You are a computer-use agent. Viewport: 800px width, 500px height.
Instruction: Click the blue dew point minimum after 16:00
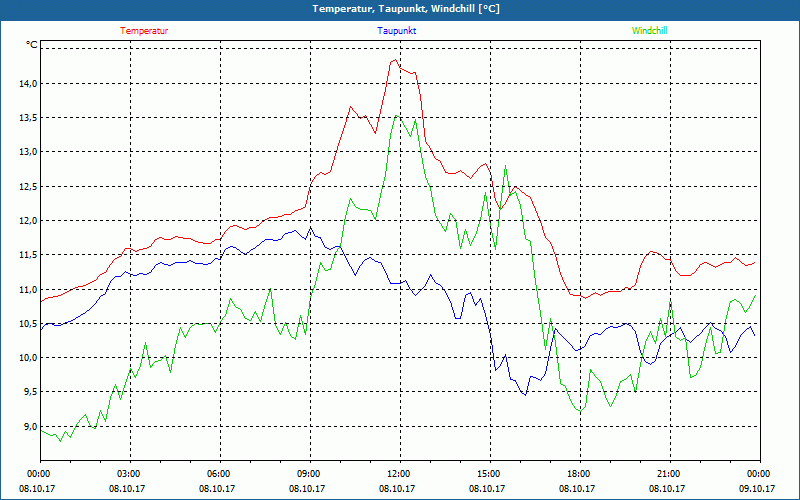pos(525,395)
